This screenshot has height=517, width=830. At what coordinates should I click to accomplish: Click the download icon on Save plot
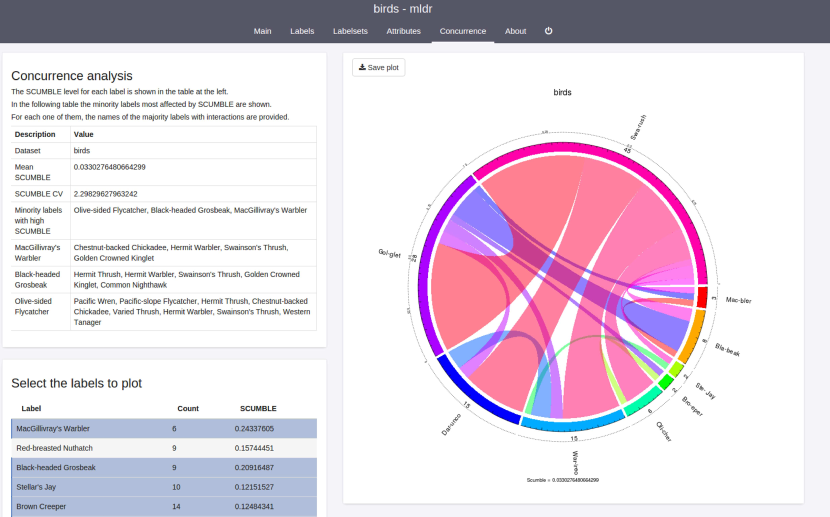[x=362, y=67]
